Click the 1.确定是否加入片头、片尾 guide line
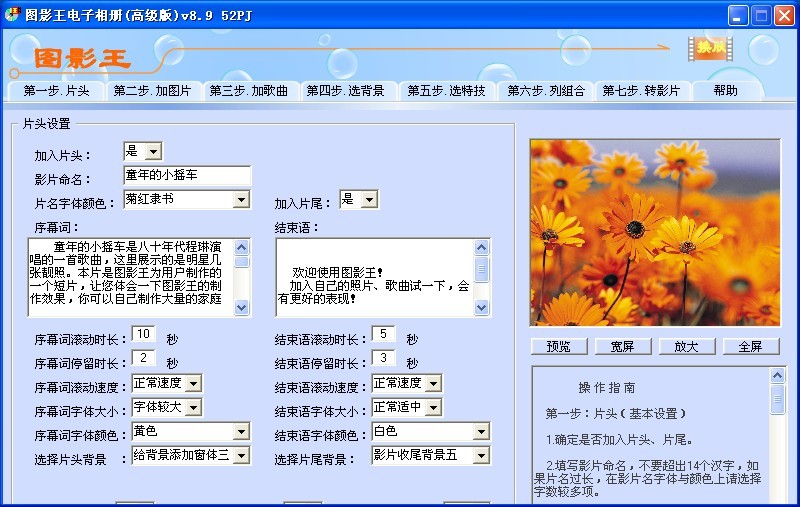This screenshot has width=800, height=507. tap(619, 440)
